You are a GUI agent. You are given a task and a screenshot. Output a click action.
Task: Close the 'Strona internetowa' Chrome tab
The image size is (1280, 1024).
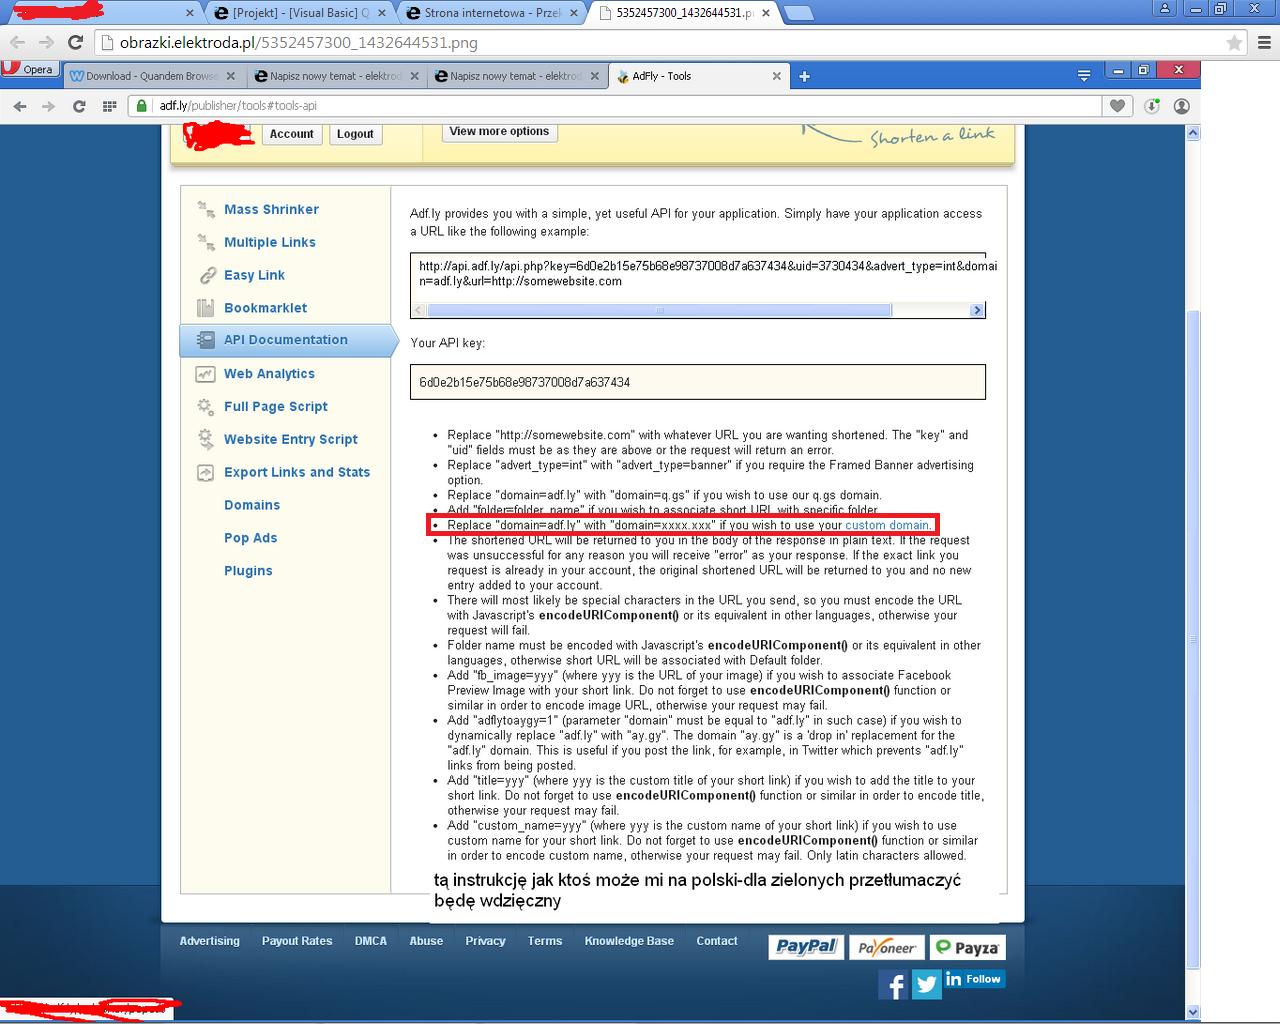click(x=574, y=13)
